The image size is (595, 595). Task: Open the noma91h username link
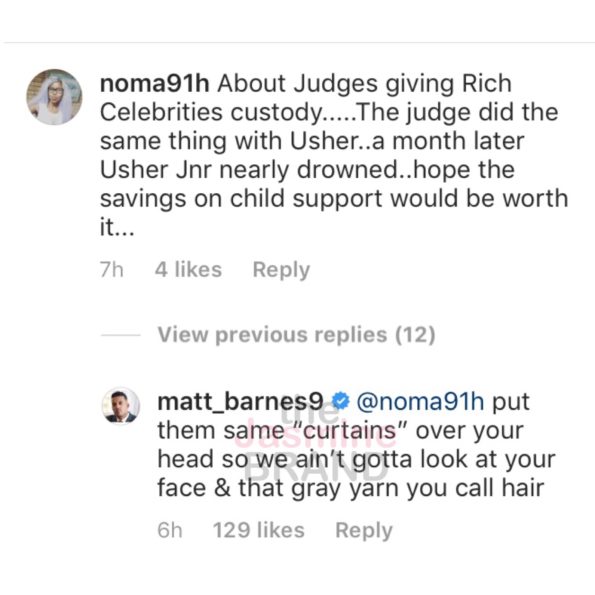[154, 83]
